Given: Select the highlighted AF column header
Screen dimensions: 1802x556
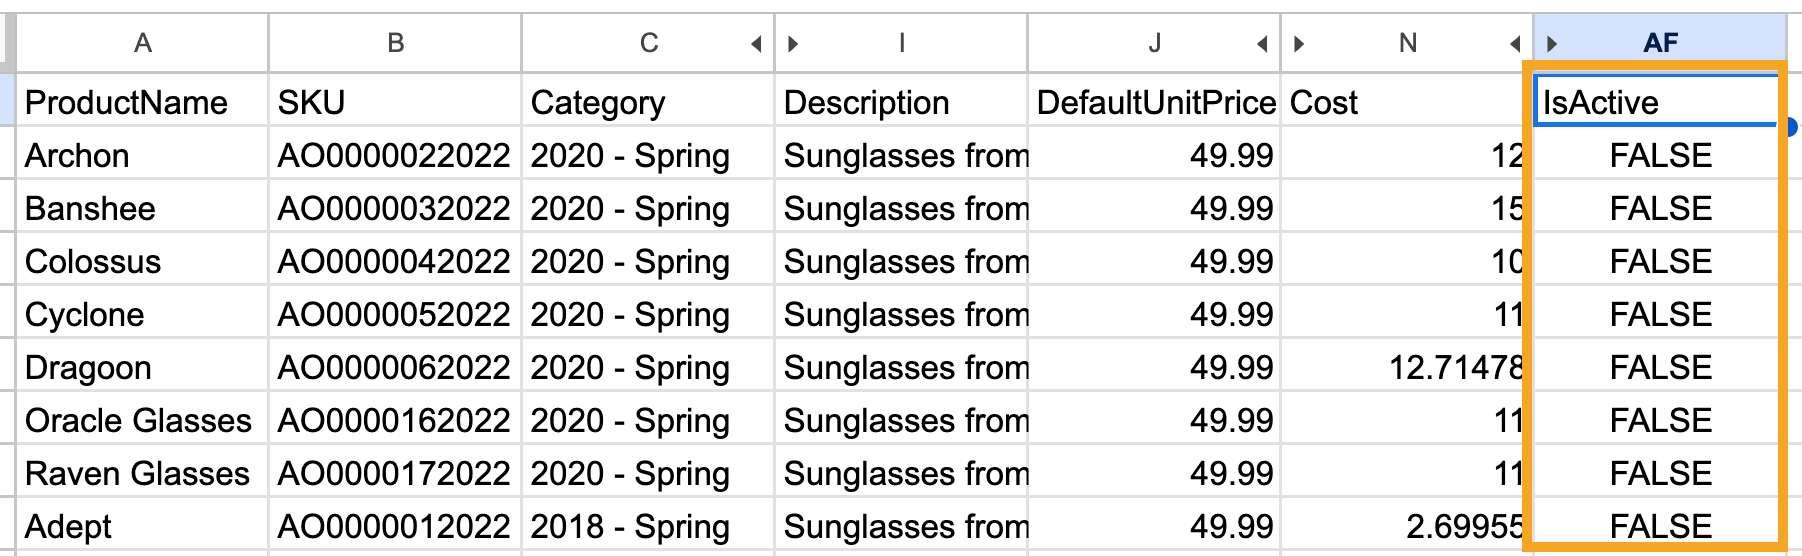Looking at the screenshot, I should pyautogui.click(x=1661, y=43).
